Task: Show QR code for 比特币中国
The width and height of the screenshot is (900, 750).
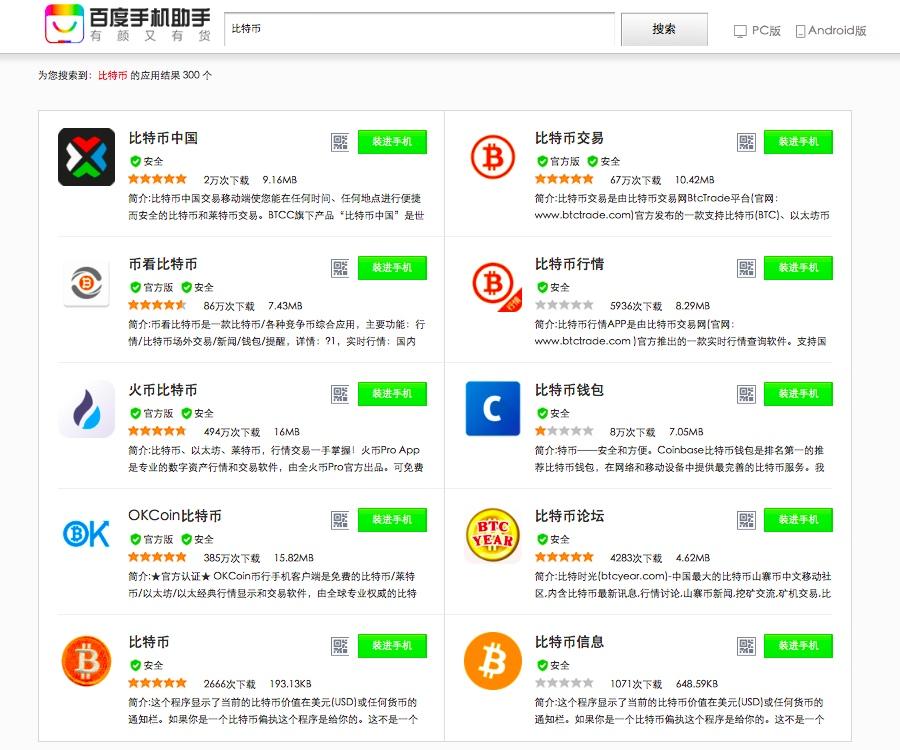Action: (x=340, y=142)
